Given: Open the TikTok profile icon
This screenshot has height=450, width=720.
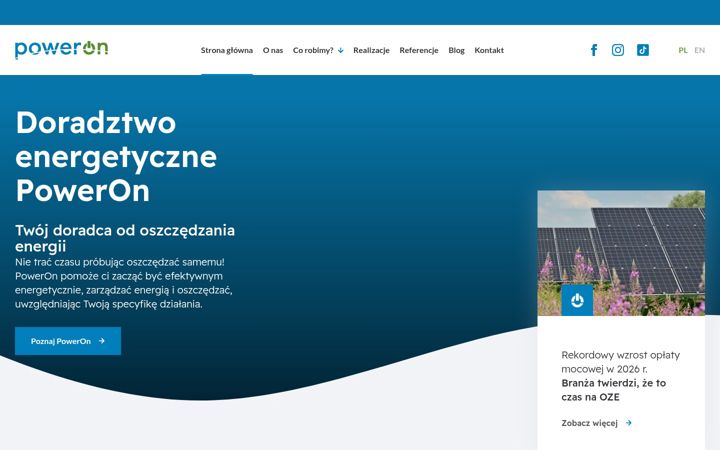Looking at the screenshot, I should pos(643,50).
